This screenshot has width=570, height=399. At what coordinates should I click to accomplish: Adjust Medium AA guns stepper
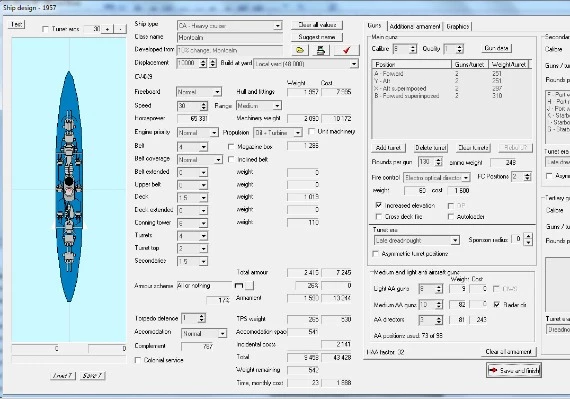click(x=439, y=305)
